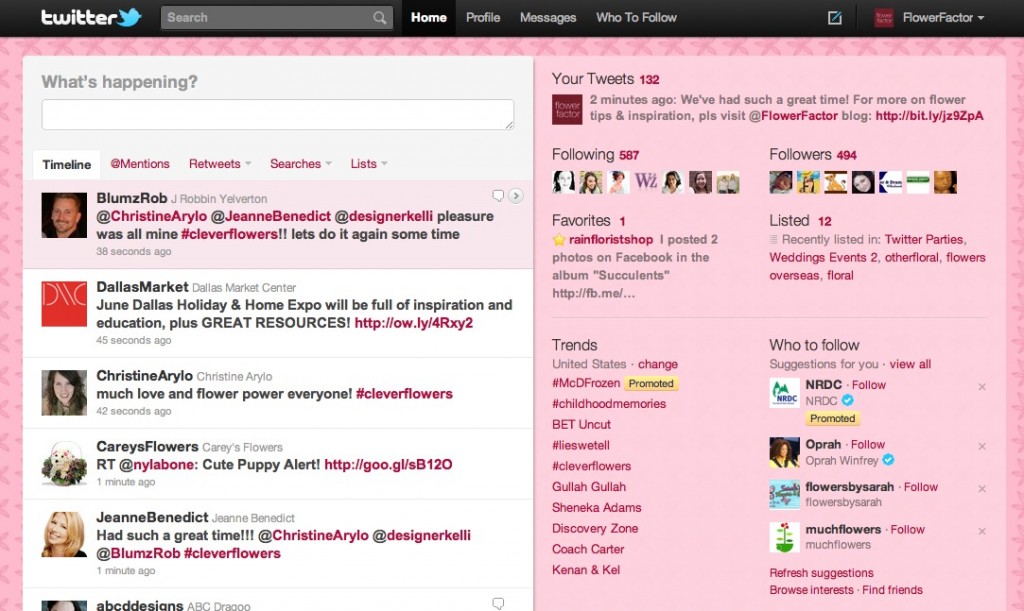Open tweet details arrow on BlumzRob tweet

[516, 196]
